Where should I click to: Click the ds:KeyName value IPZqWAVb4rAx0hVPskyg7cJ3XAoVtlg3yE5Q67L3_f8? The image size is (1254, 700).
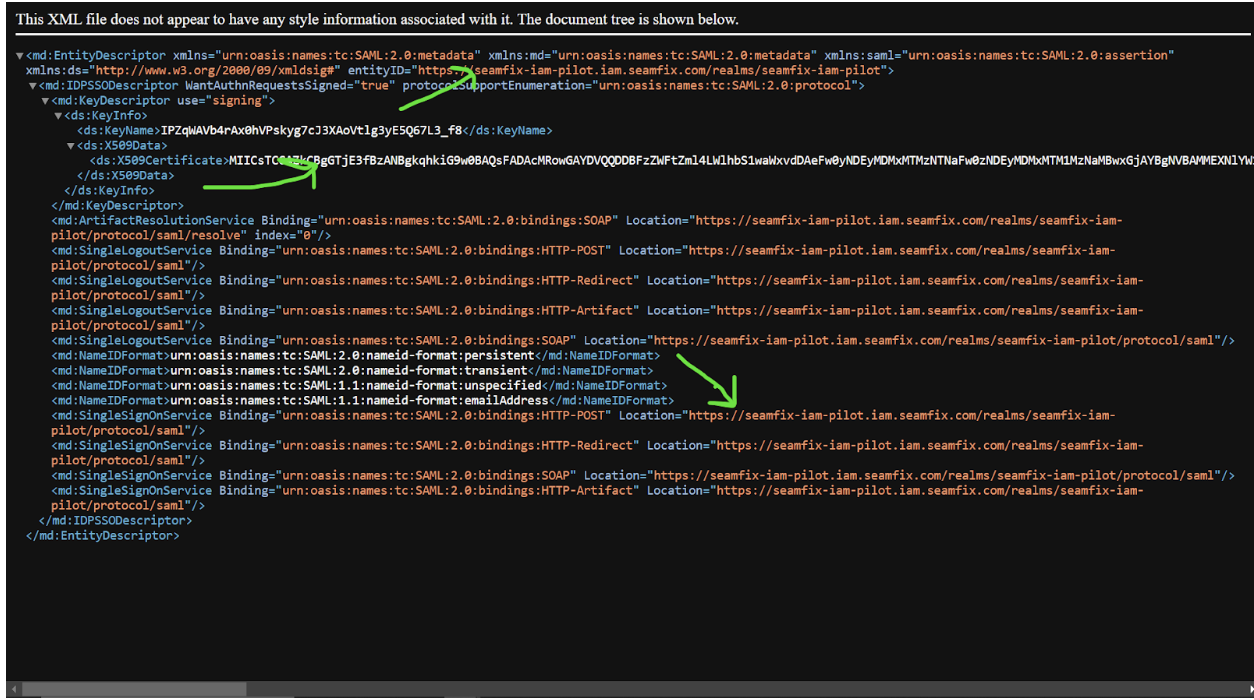pyautogui.click(x=311, y=130)
